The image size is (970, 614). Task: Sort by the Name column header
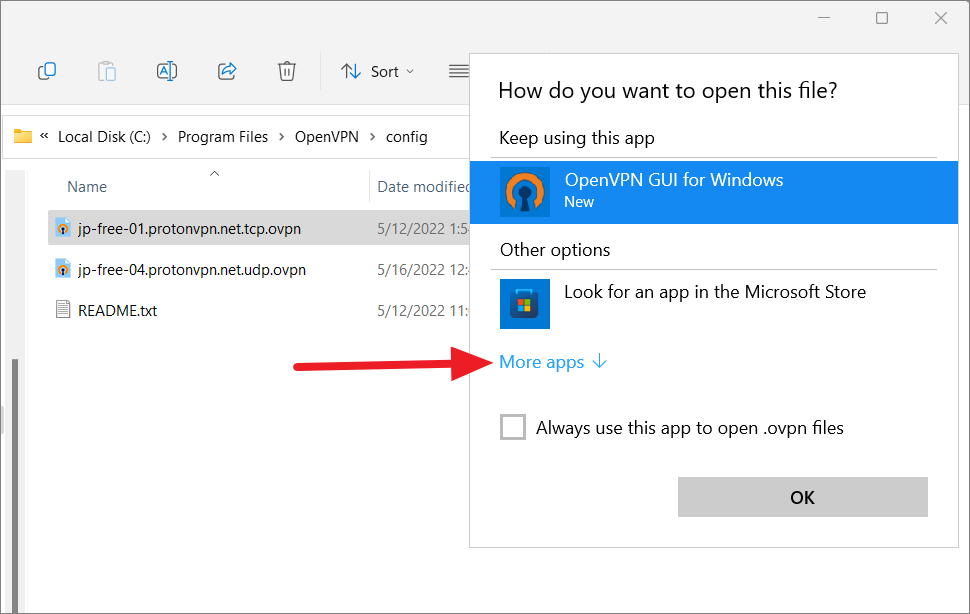coord(87,187)
